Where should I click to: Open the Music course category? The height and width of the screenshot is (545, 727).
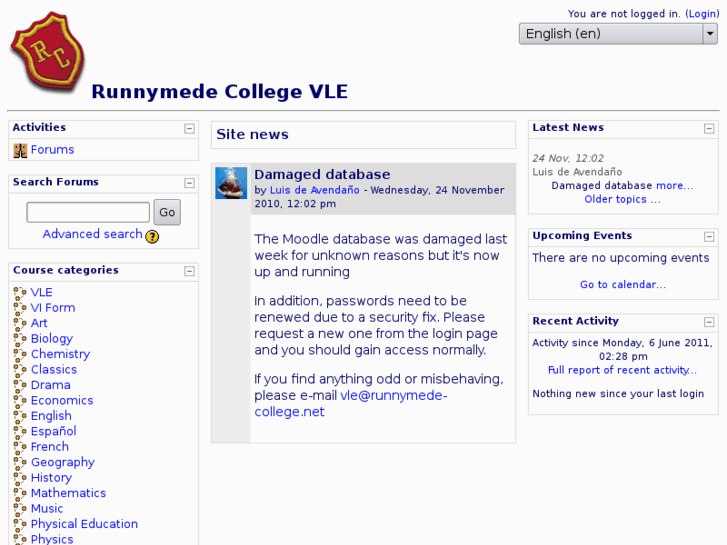[x=47, y=508]
